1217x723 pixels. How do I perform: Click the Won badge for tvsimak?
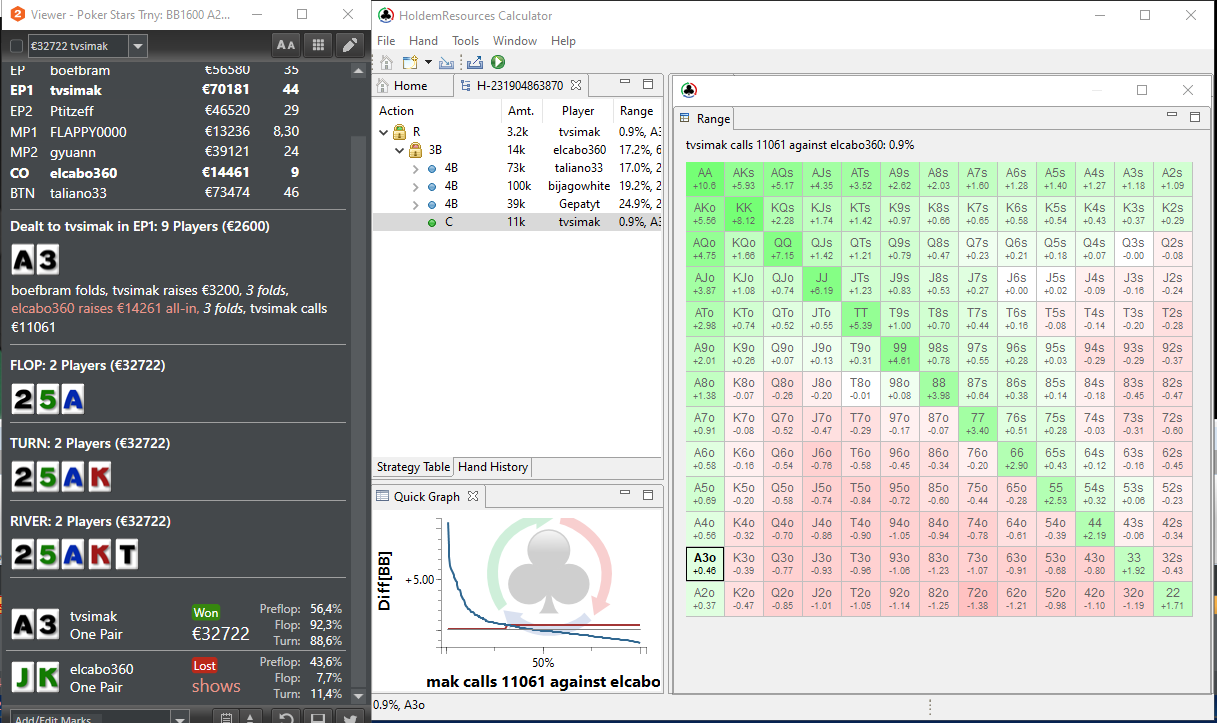click(206, 613)
